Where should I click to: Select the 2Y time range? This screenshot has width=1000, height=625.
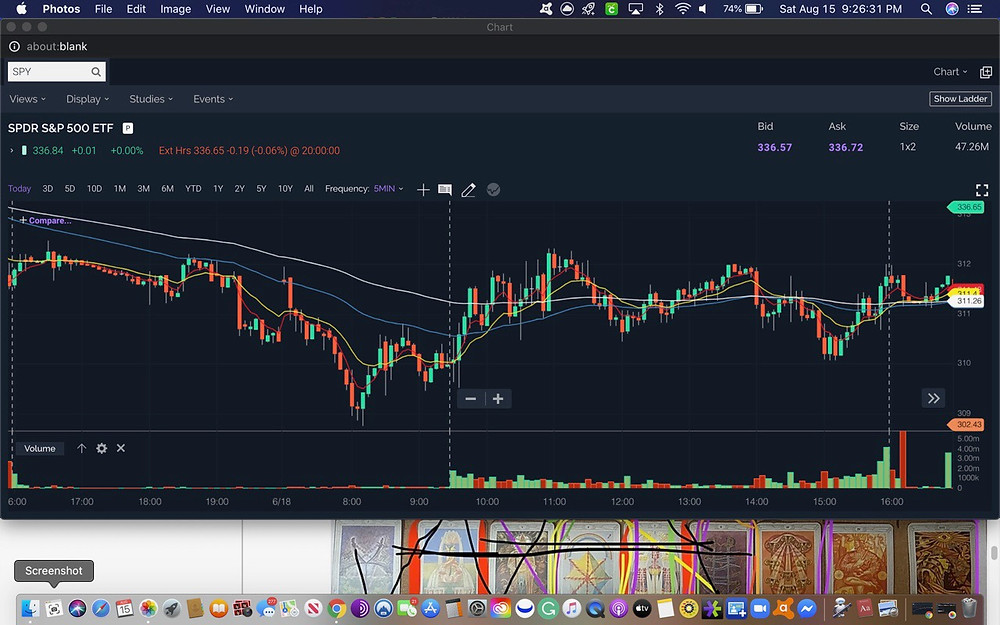coord(240,189)
